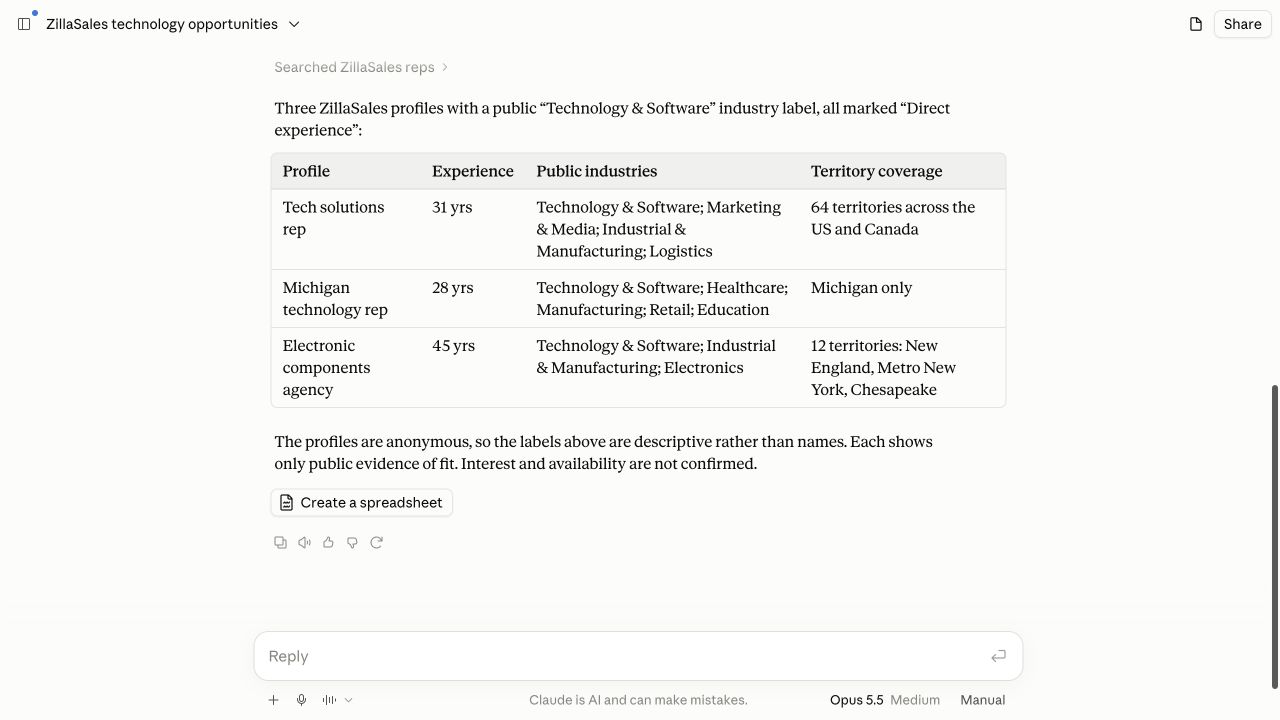Click the '64 territories across the US and Canada' cell
The image size is (1280, 720).
[904, 229]
